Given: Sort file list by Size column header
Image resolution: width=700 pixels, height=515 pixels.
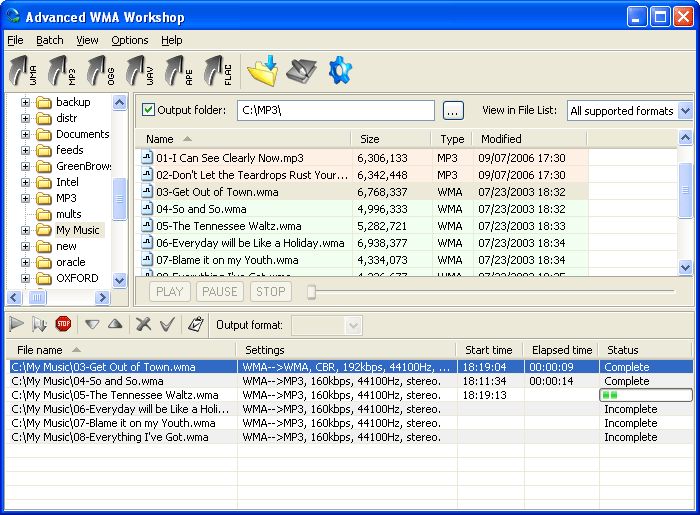Looking at the screenshot, I should coord(391,139).
